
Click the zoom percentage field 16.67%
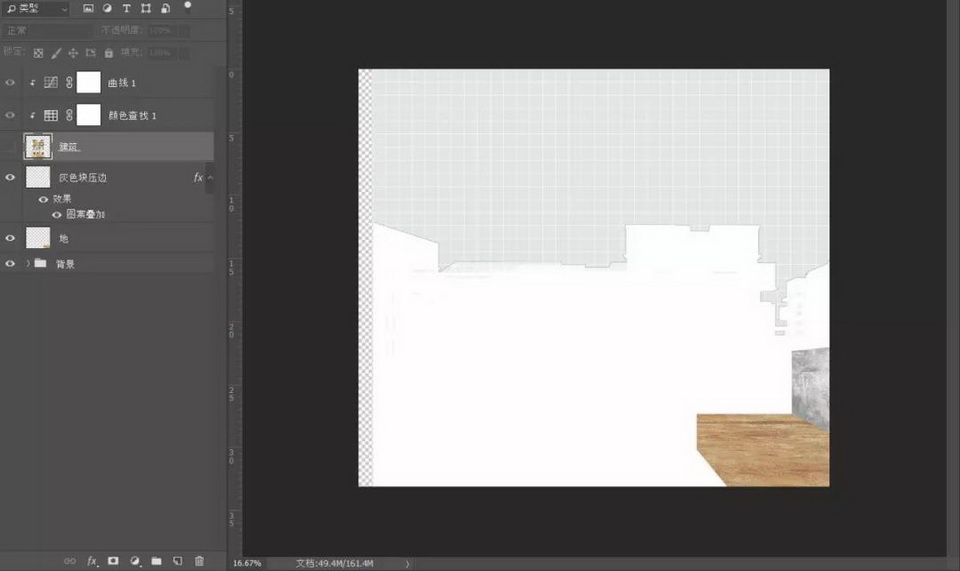click(247, 563)
